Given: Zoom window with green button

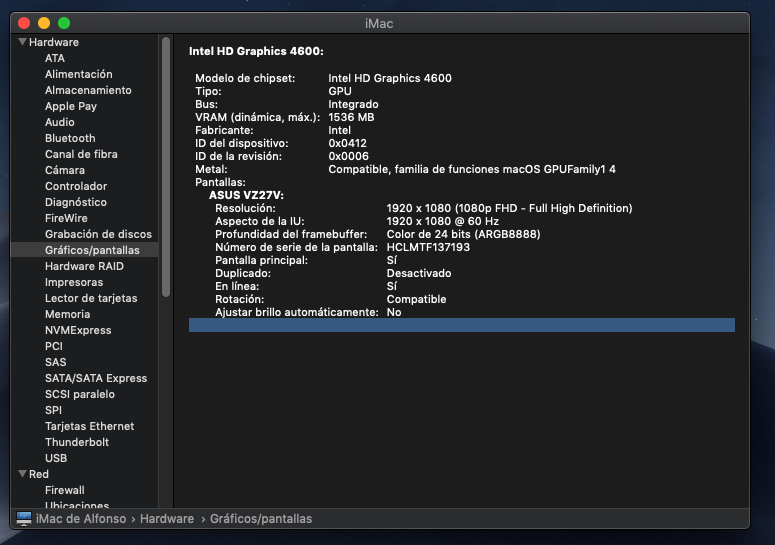Looking at the screenshot, I should [64, 23].
